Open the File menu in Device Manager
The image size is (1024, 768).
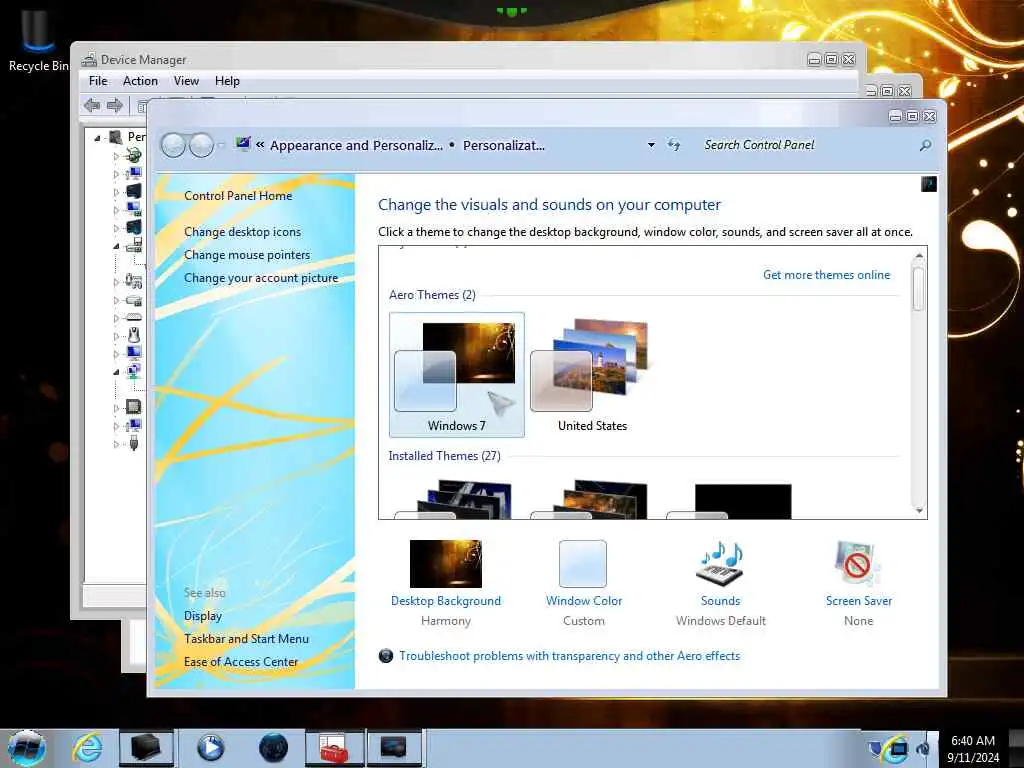coord(98,81)
